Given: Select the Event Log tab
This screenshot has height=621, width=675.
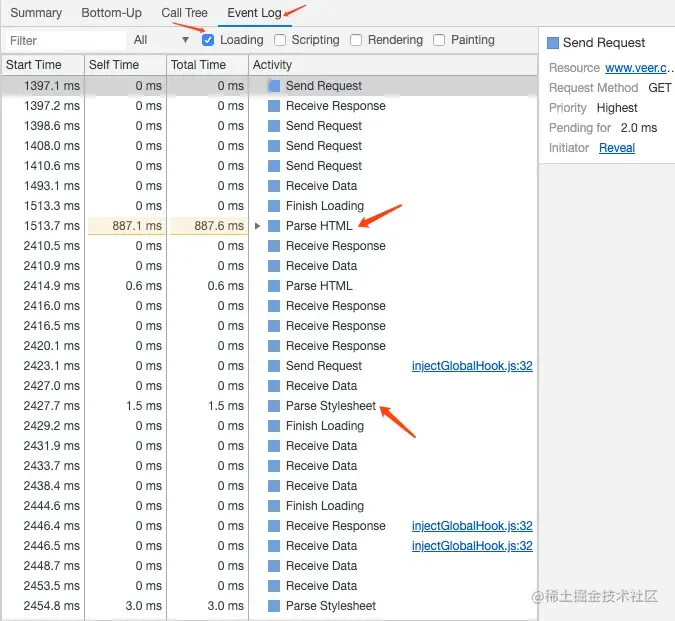Looking at the screenshot, I should (x=254, y=13).
